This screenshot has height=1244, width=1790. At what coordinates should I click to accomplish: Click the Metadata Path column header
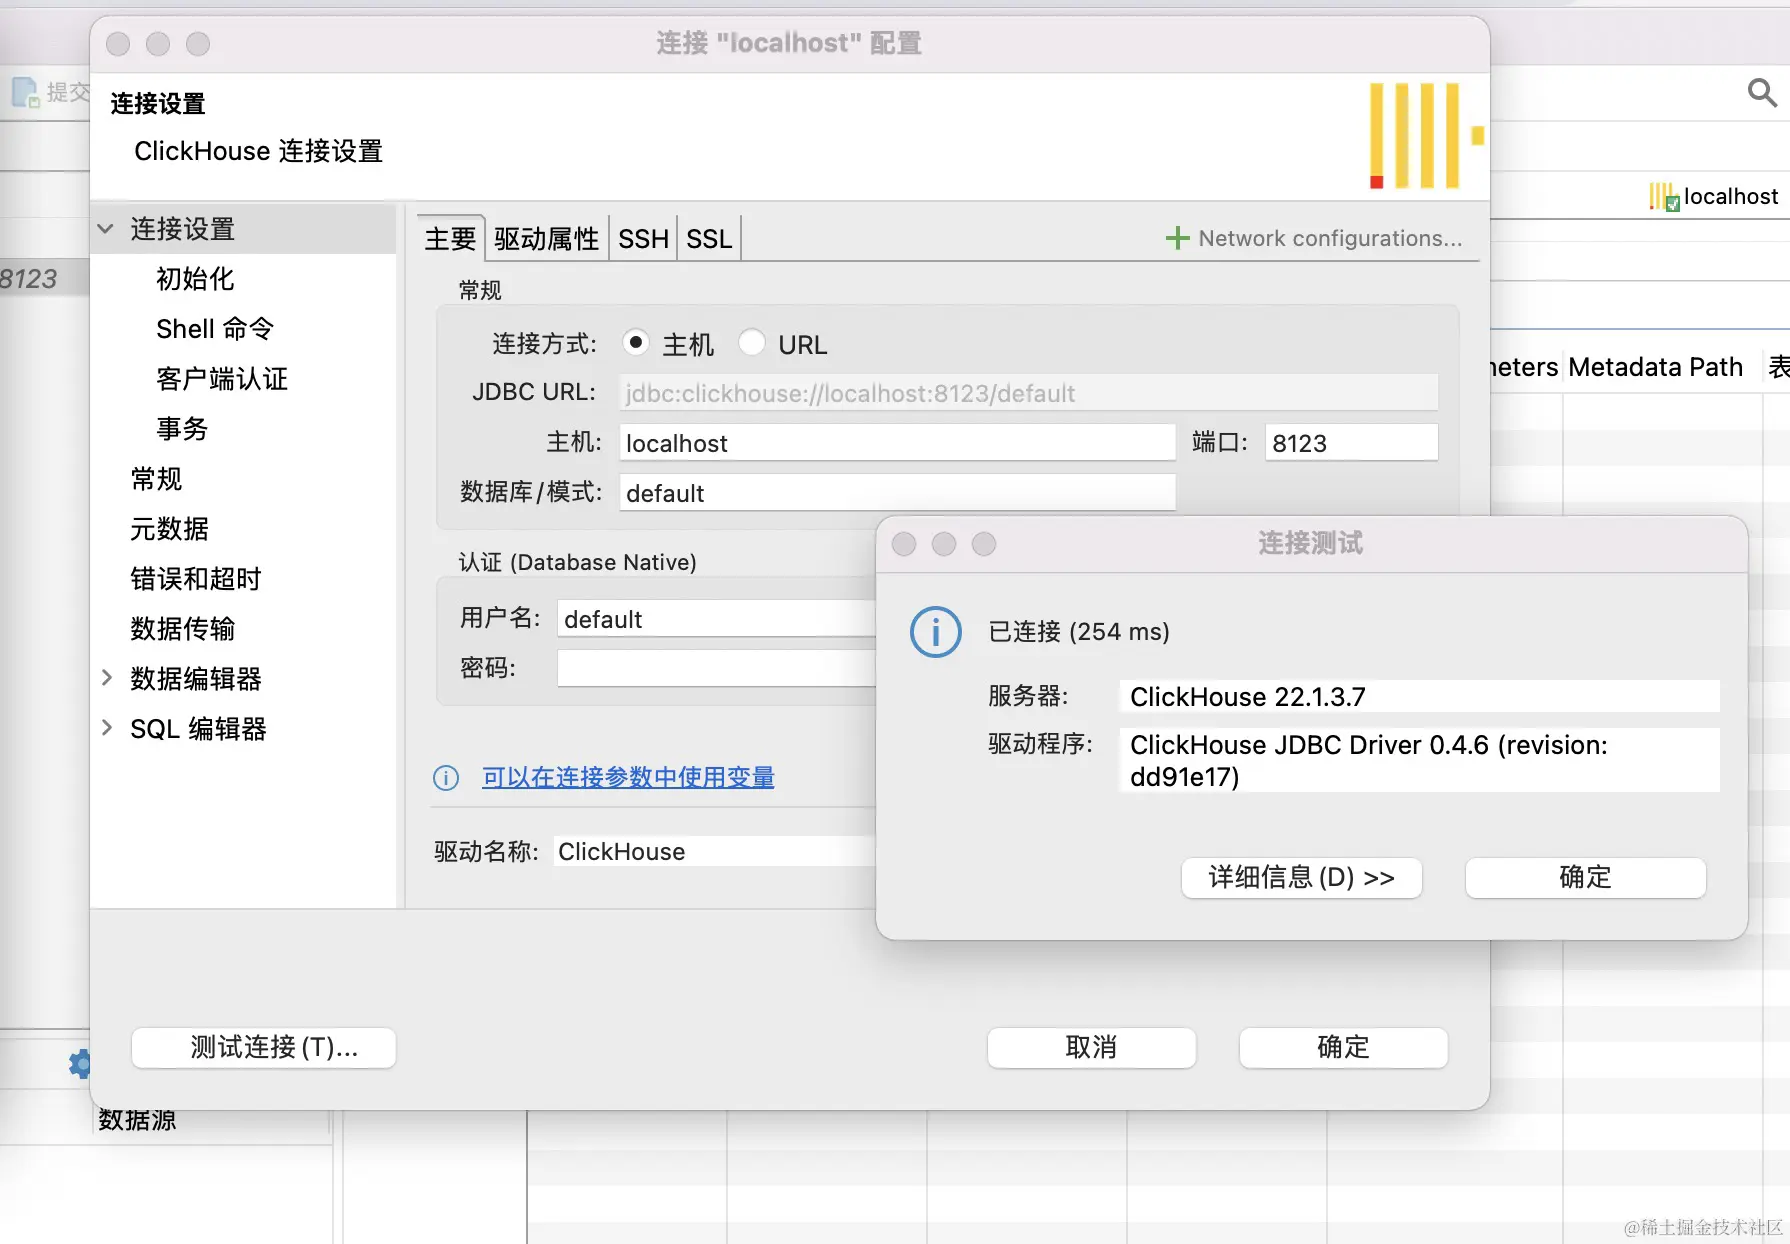1655,367
